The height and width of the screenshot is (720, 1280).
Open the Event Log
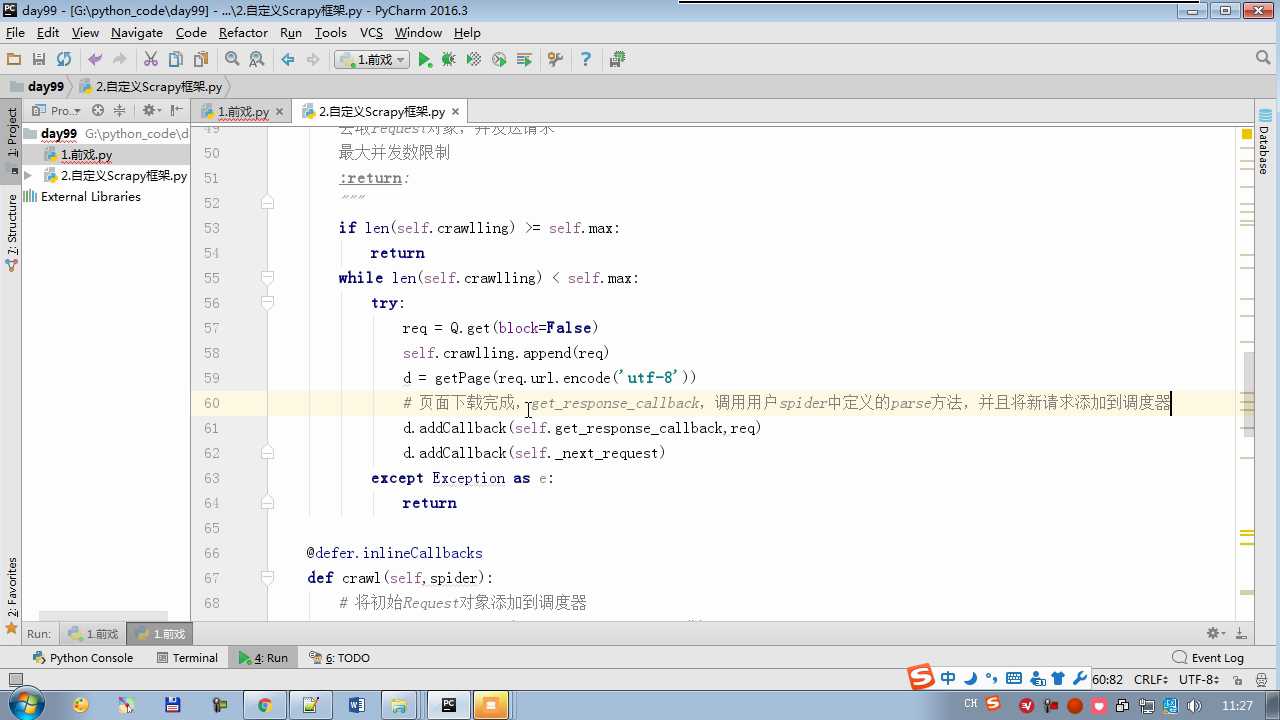[1208, 657]
